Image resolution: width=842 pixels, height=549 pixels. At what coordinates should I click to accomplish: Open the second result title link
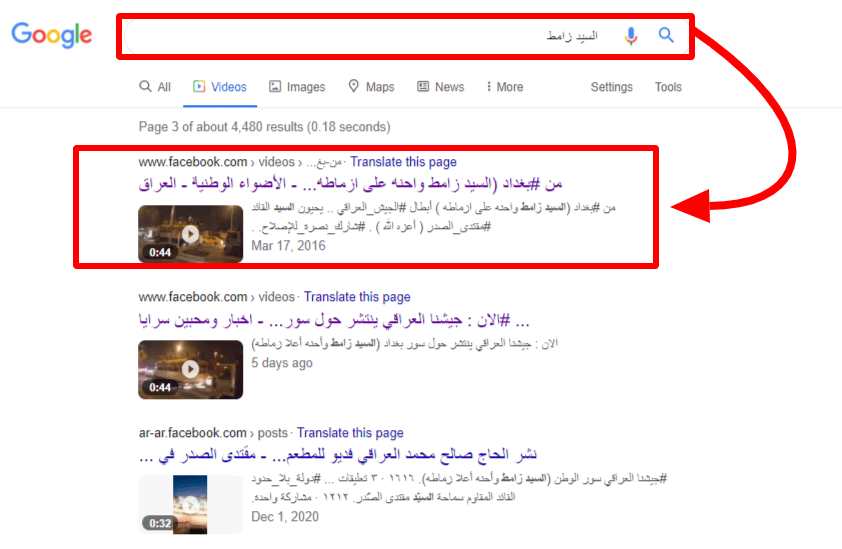pyautogui.click(x=398, y=320)
